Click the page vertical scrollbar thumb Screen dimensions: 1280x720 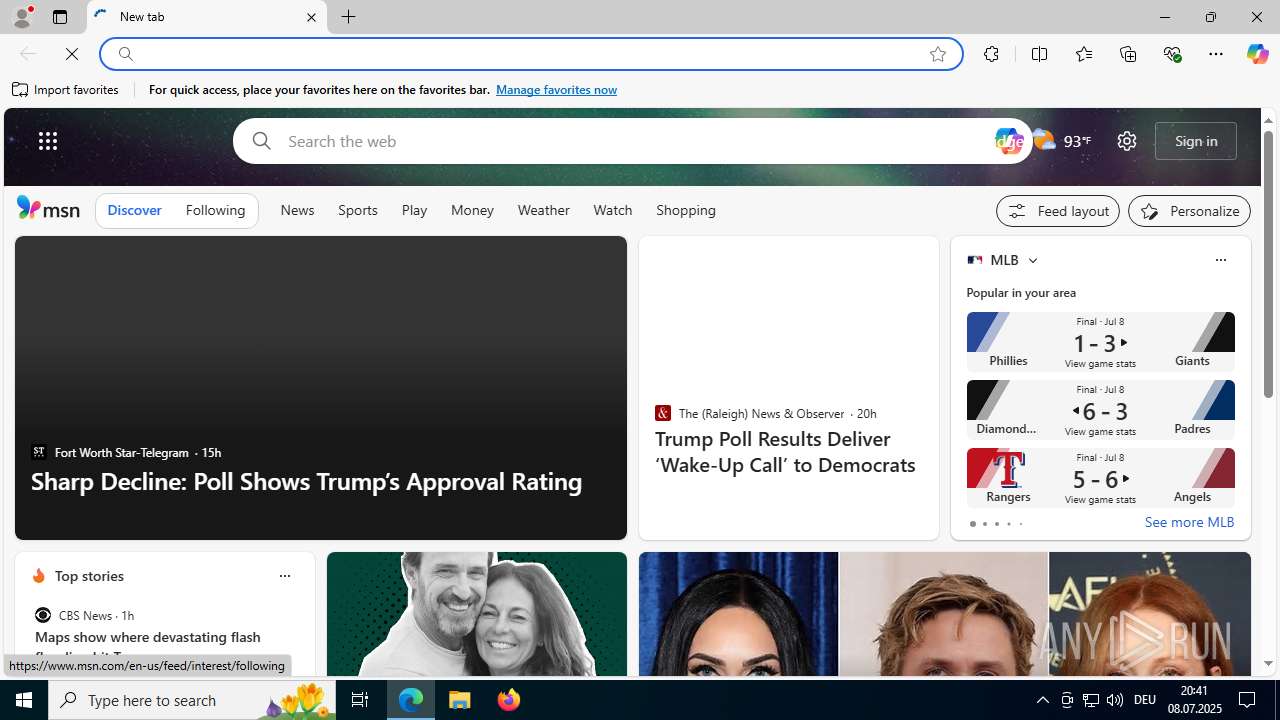coord(1268,264)
